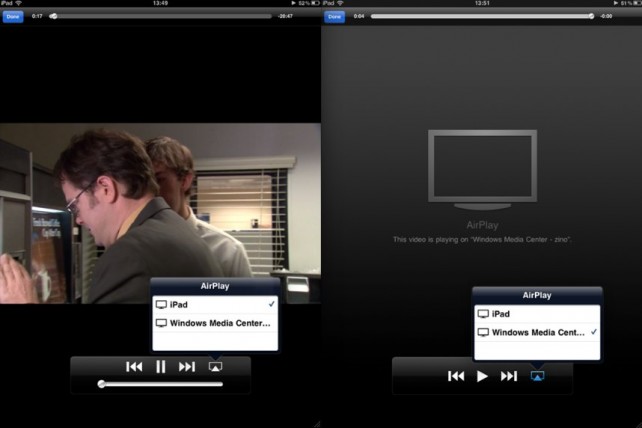Skip to previous track in left player
The width and height of the screenshot is (642, 428).
134,367
